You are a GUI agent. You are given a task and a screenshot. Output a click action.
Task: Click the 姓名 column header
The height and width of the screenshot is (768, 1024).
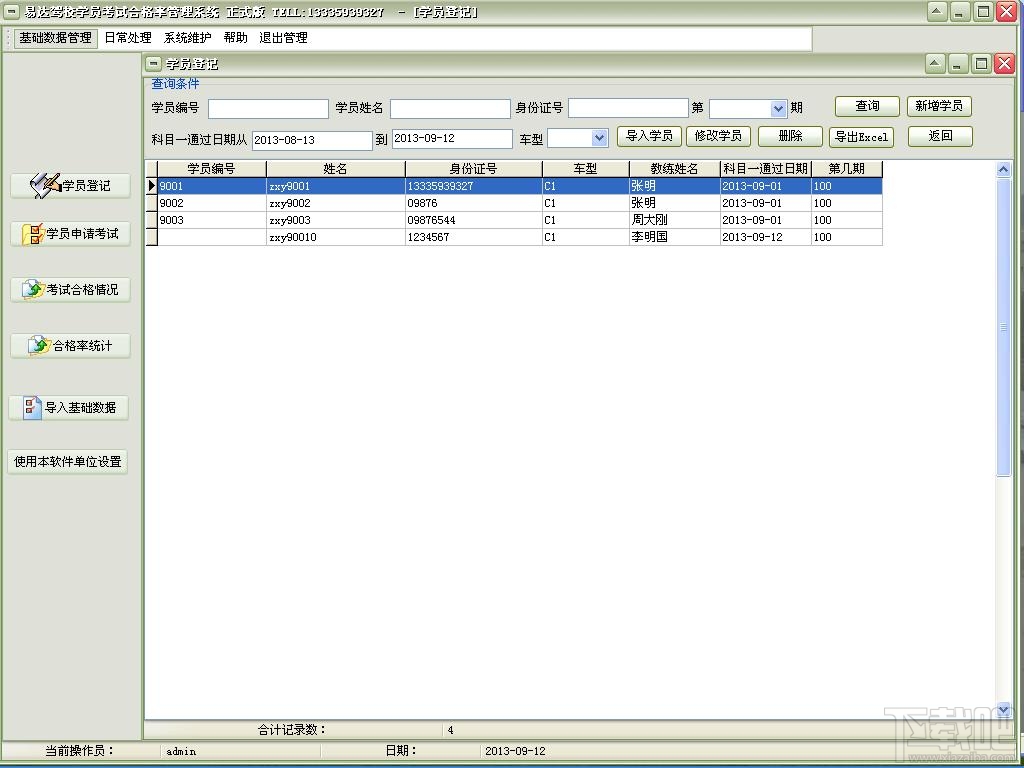click(x=336, y=168)
